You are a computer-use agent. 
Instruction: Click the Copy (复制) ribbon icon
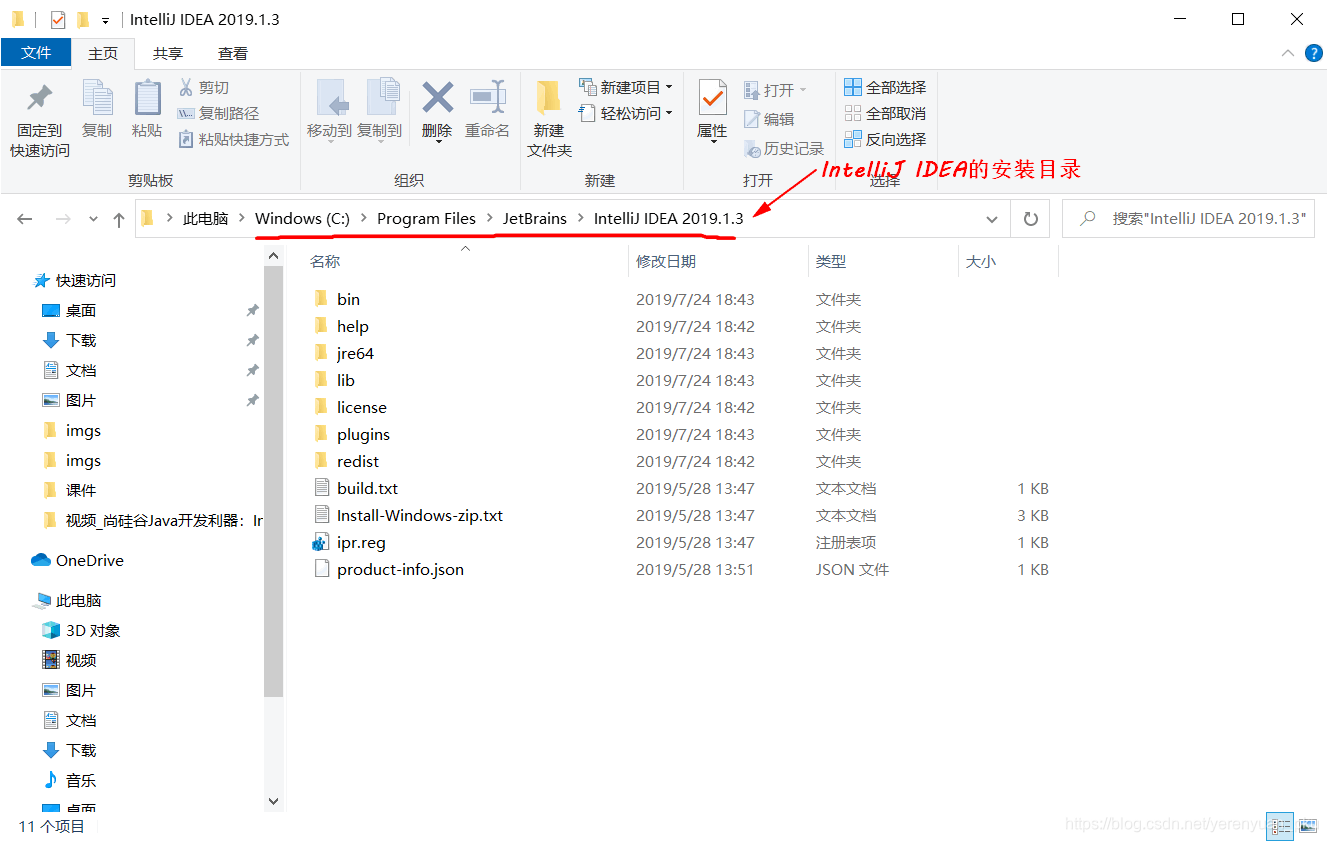[x=97, y=98]
